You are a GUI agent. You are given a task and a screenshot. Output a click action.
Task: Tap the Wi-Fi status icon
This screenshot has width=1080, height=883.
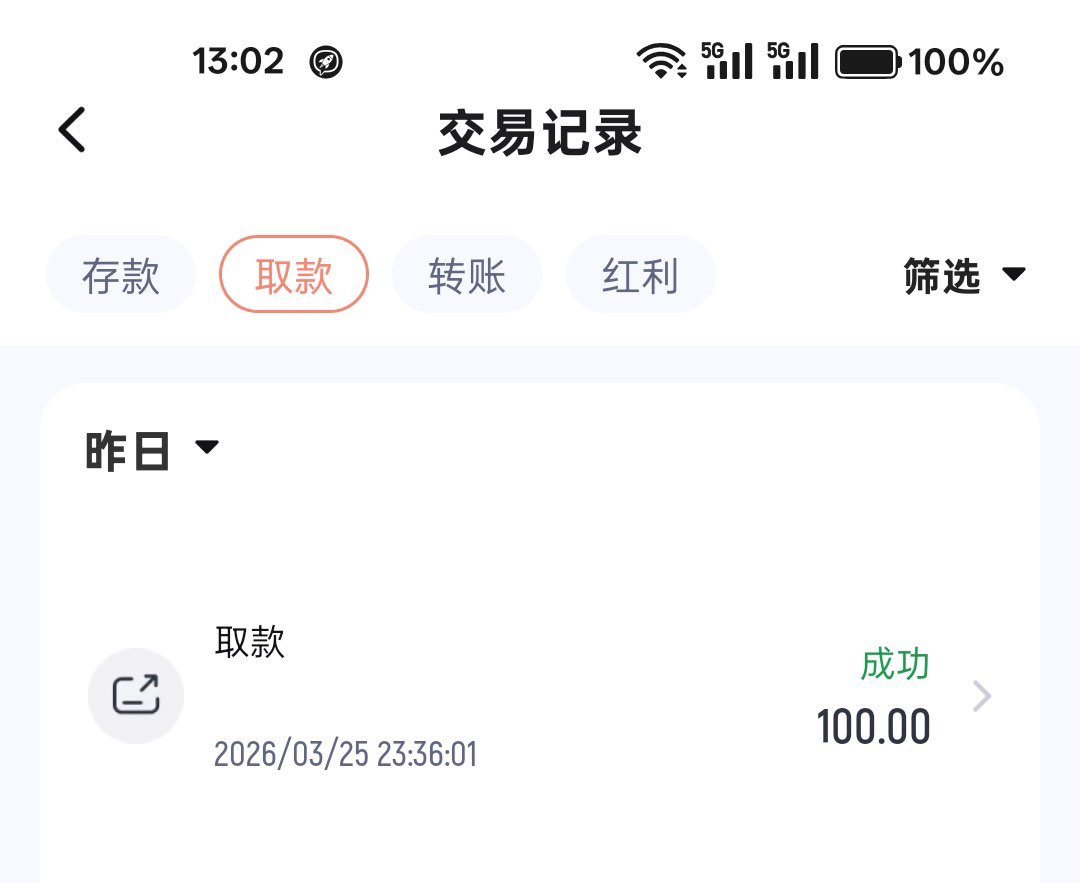coord(661,62)
